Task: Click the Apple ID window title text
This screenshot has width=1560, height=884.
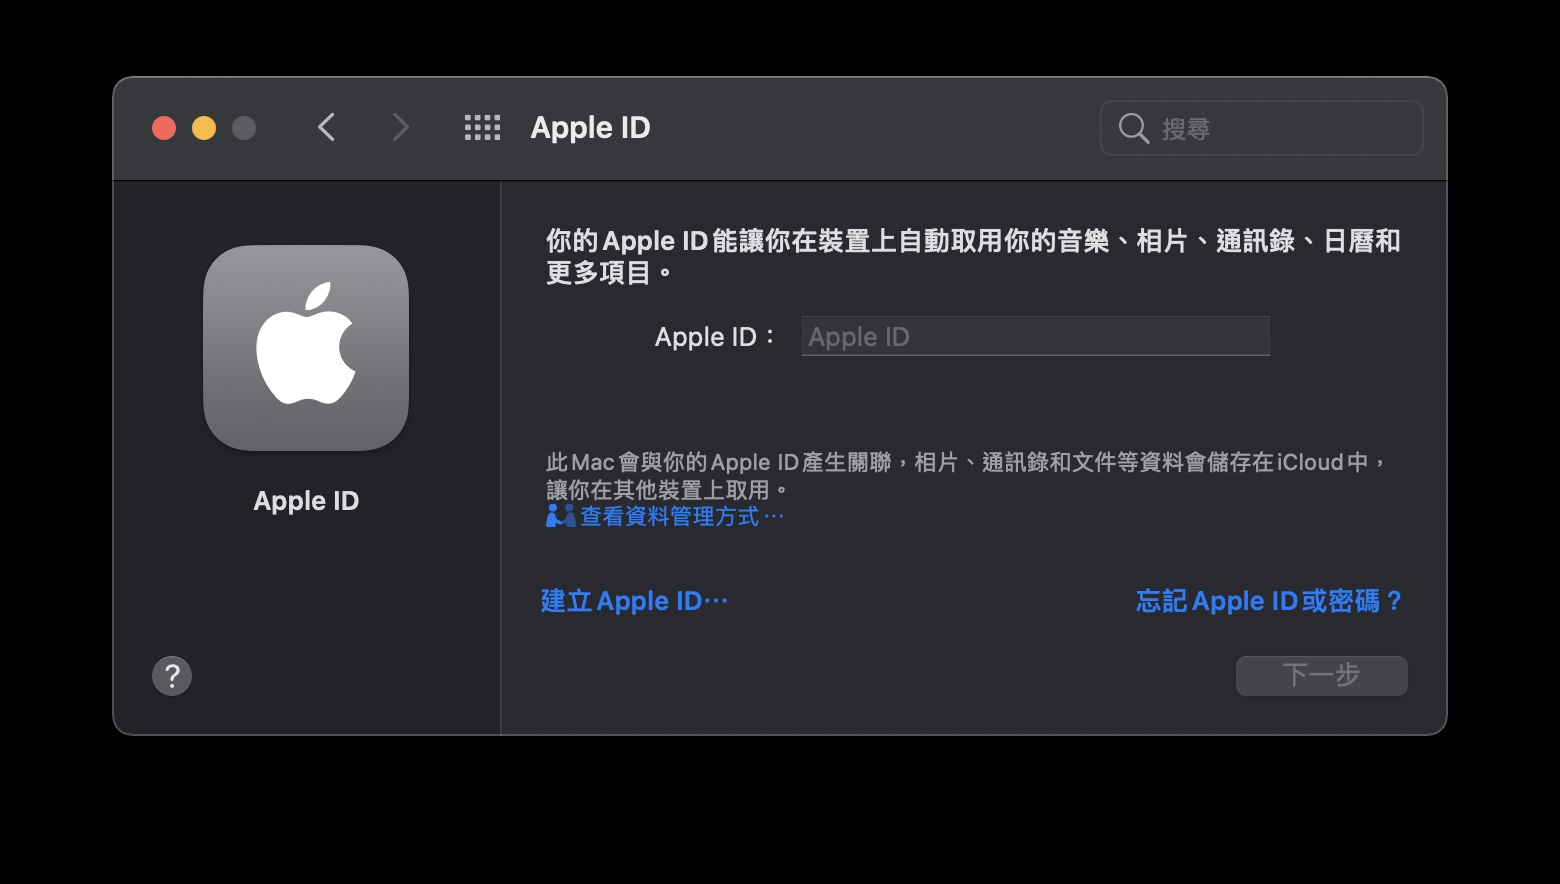Action: click(590, 128)
